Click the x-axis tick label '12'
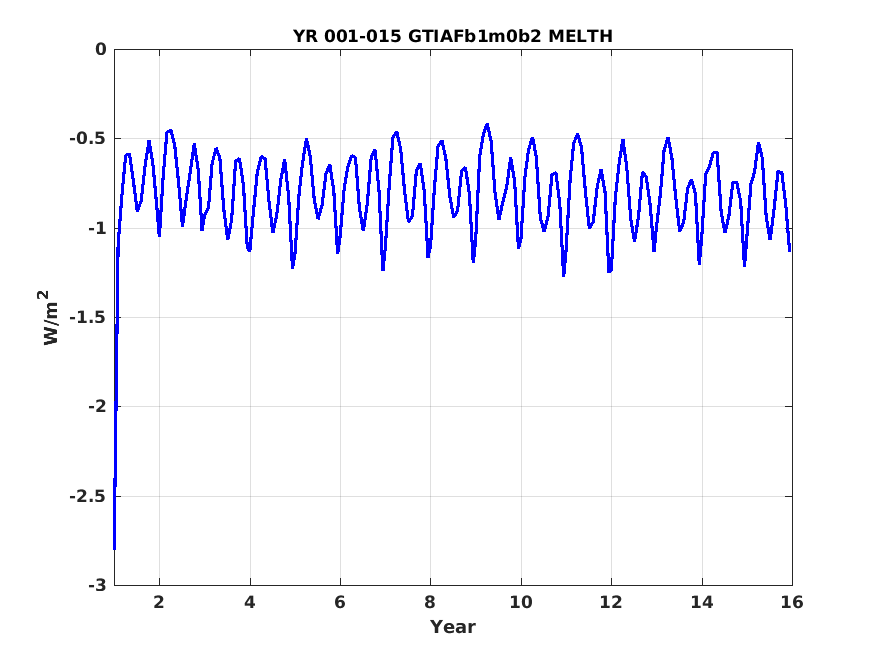 611,602
